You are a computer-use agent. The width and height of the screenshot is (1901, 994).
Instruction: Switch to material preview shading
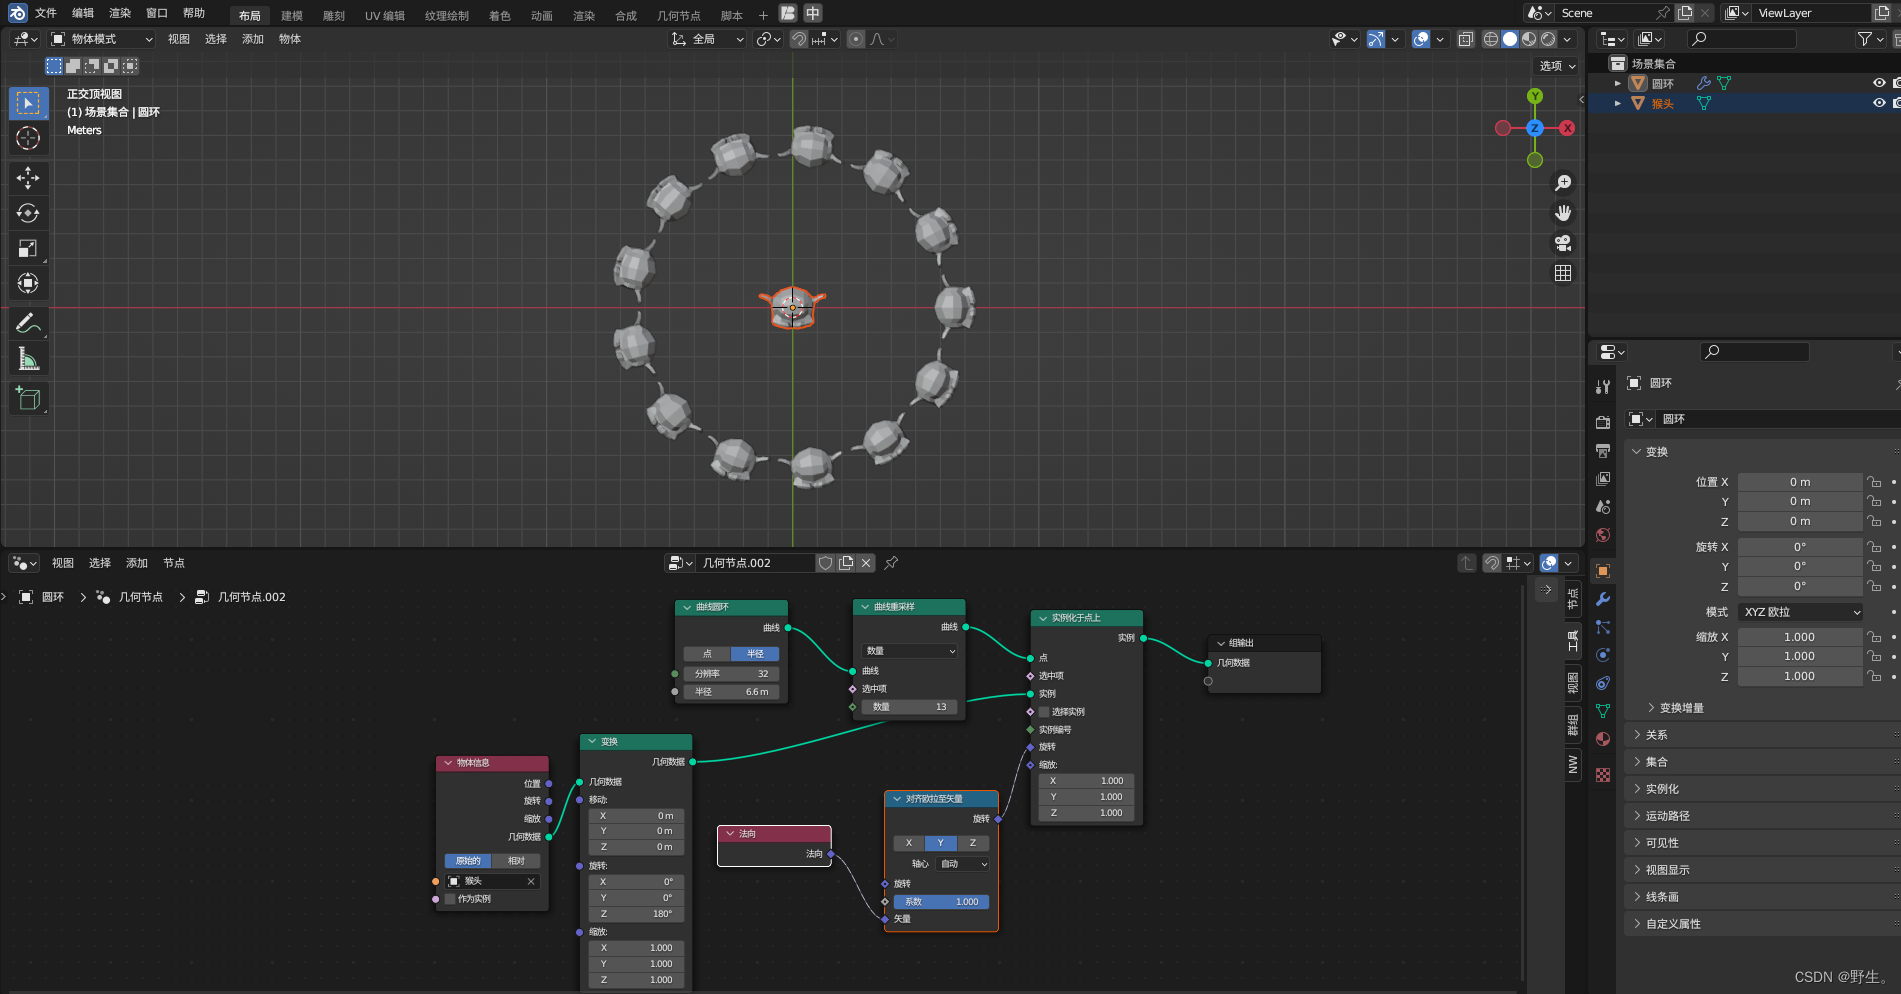coord(1529,39)
